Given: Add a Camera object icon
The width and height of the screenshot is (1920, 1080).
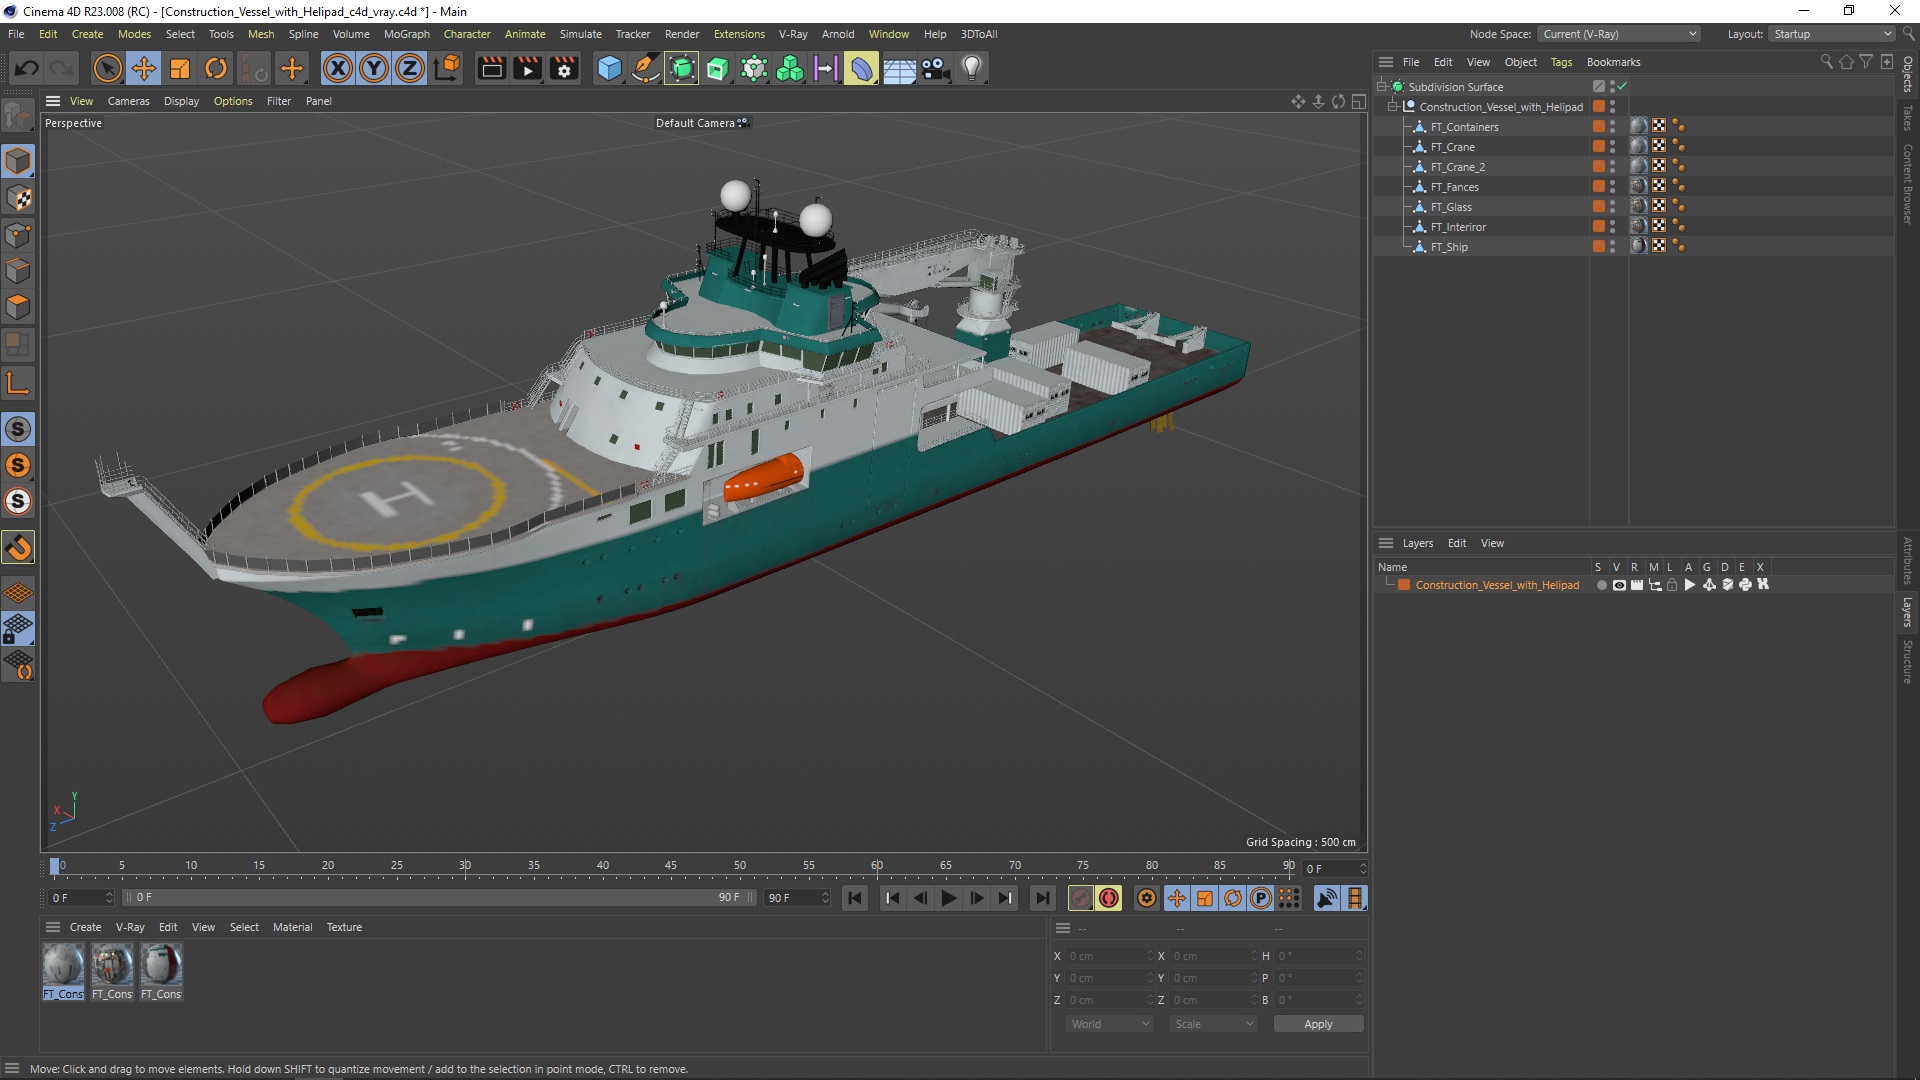Looking at the screenshot, I should [935, 68].
